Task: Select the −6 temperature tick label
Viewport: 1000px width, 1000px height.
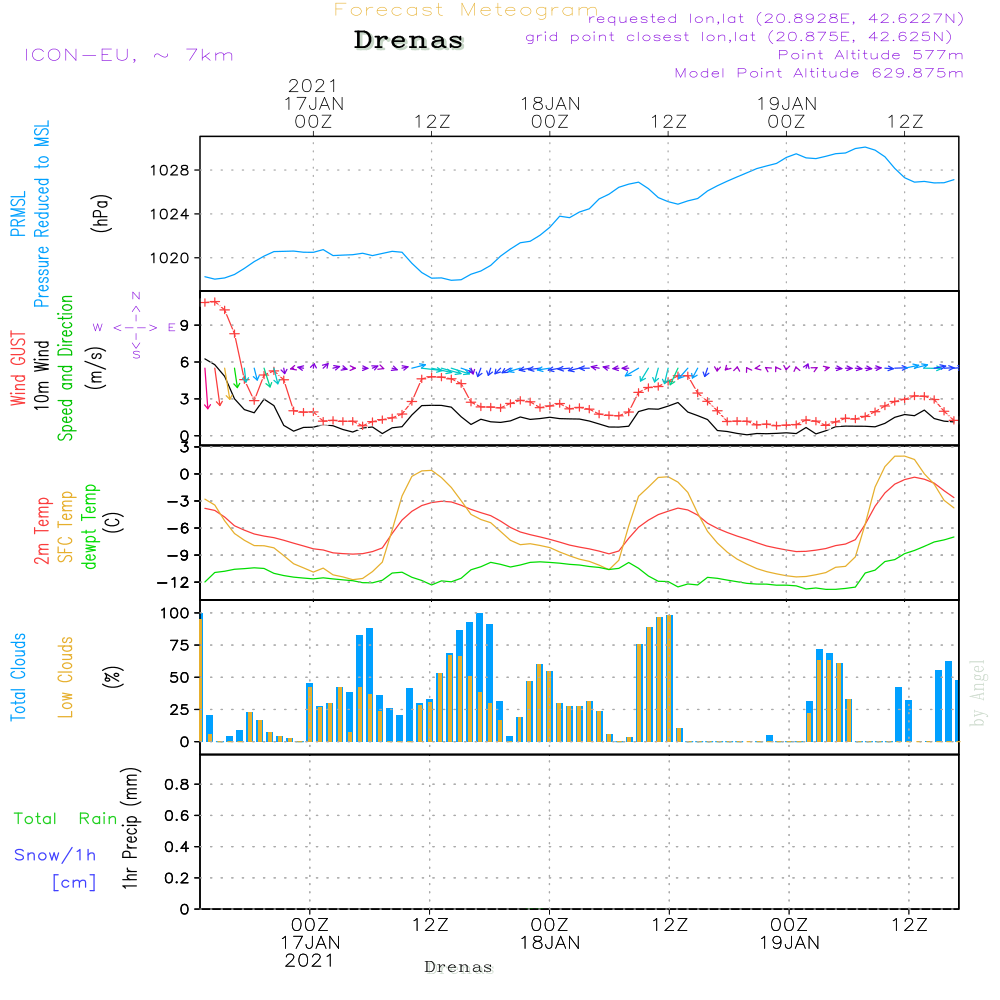Action: (178, 528)
